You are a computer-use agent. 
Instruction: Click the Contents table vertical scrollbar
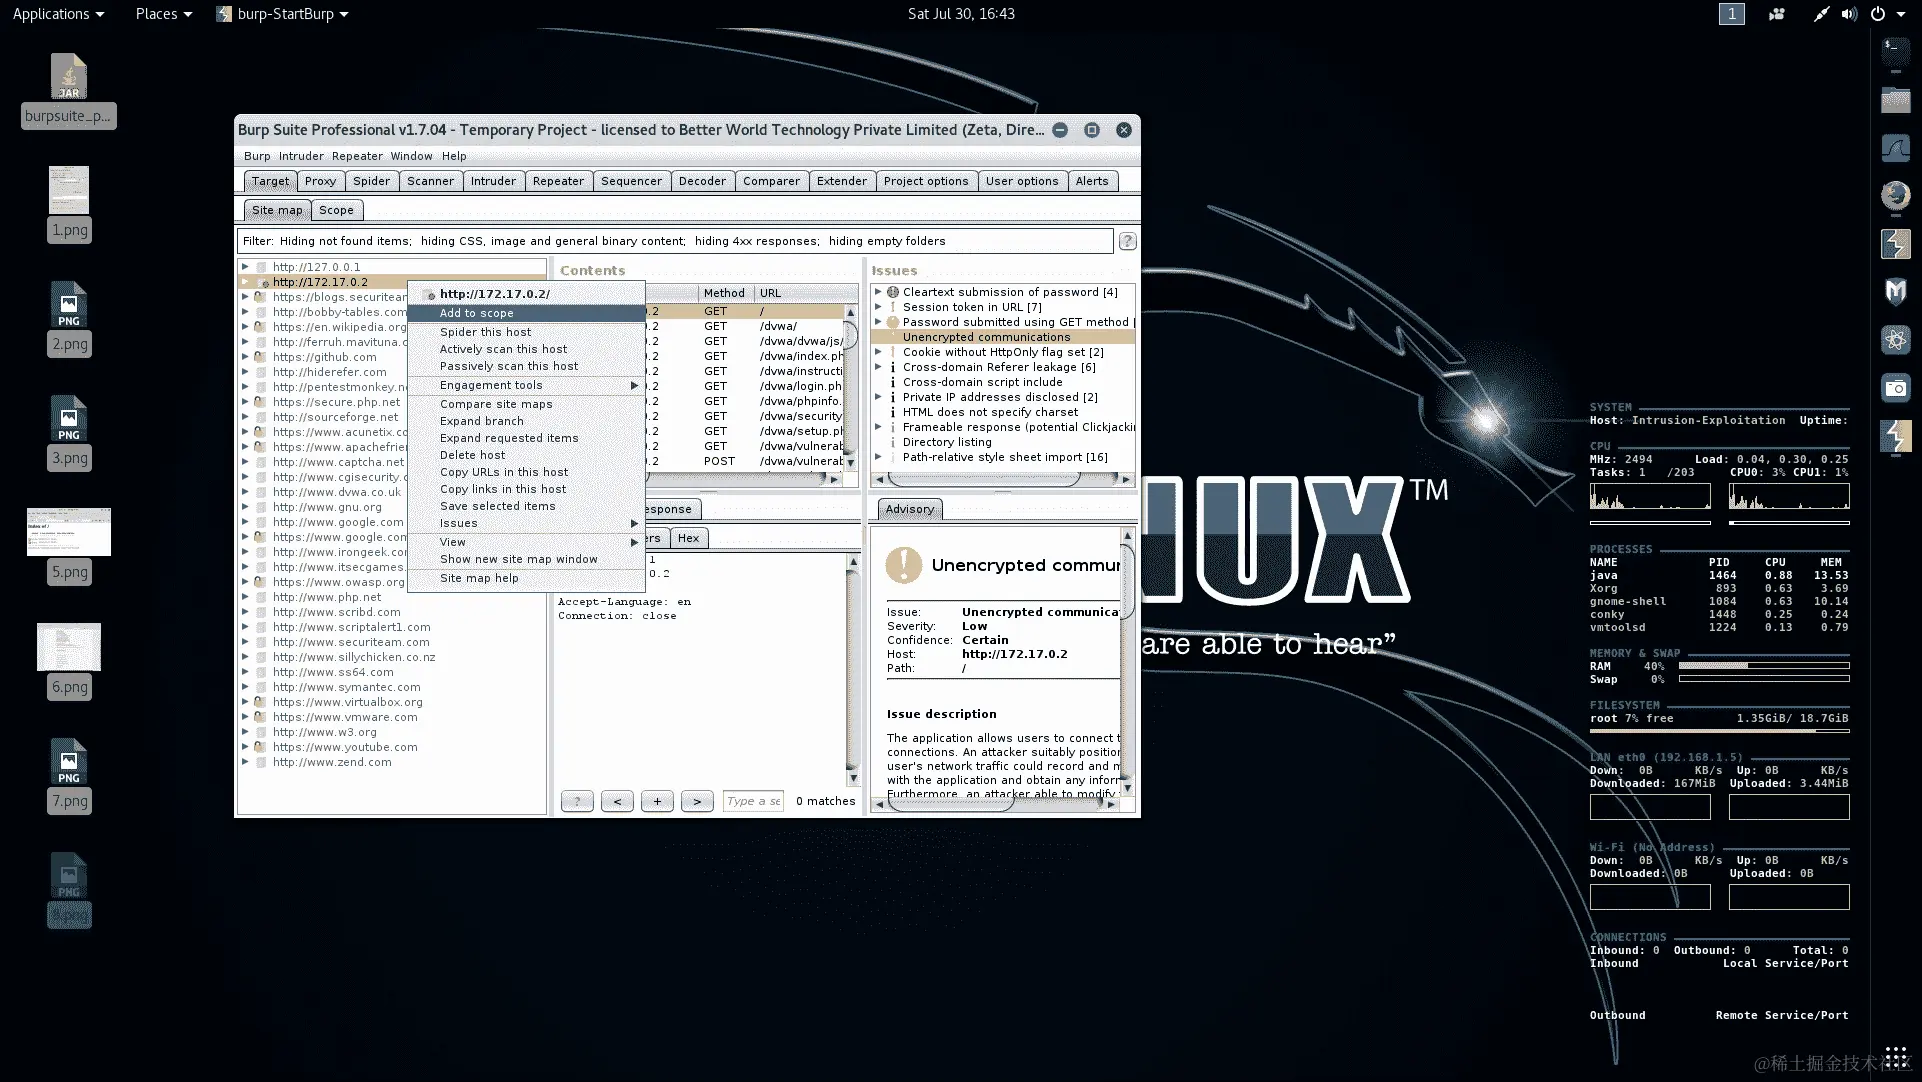tap(851, 387)
